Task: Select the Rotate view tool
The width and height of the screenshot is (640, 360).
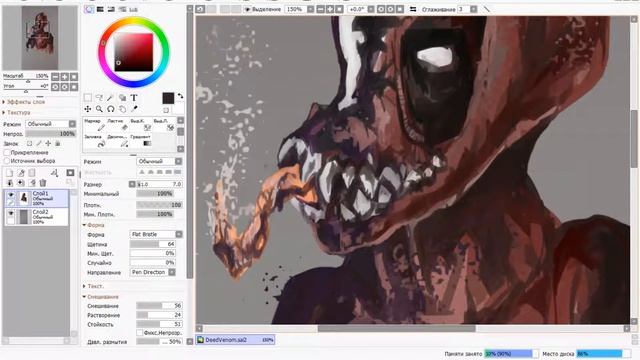Action: tap(111, 109)
